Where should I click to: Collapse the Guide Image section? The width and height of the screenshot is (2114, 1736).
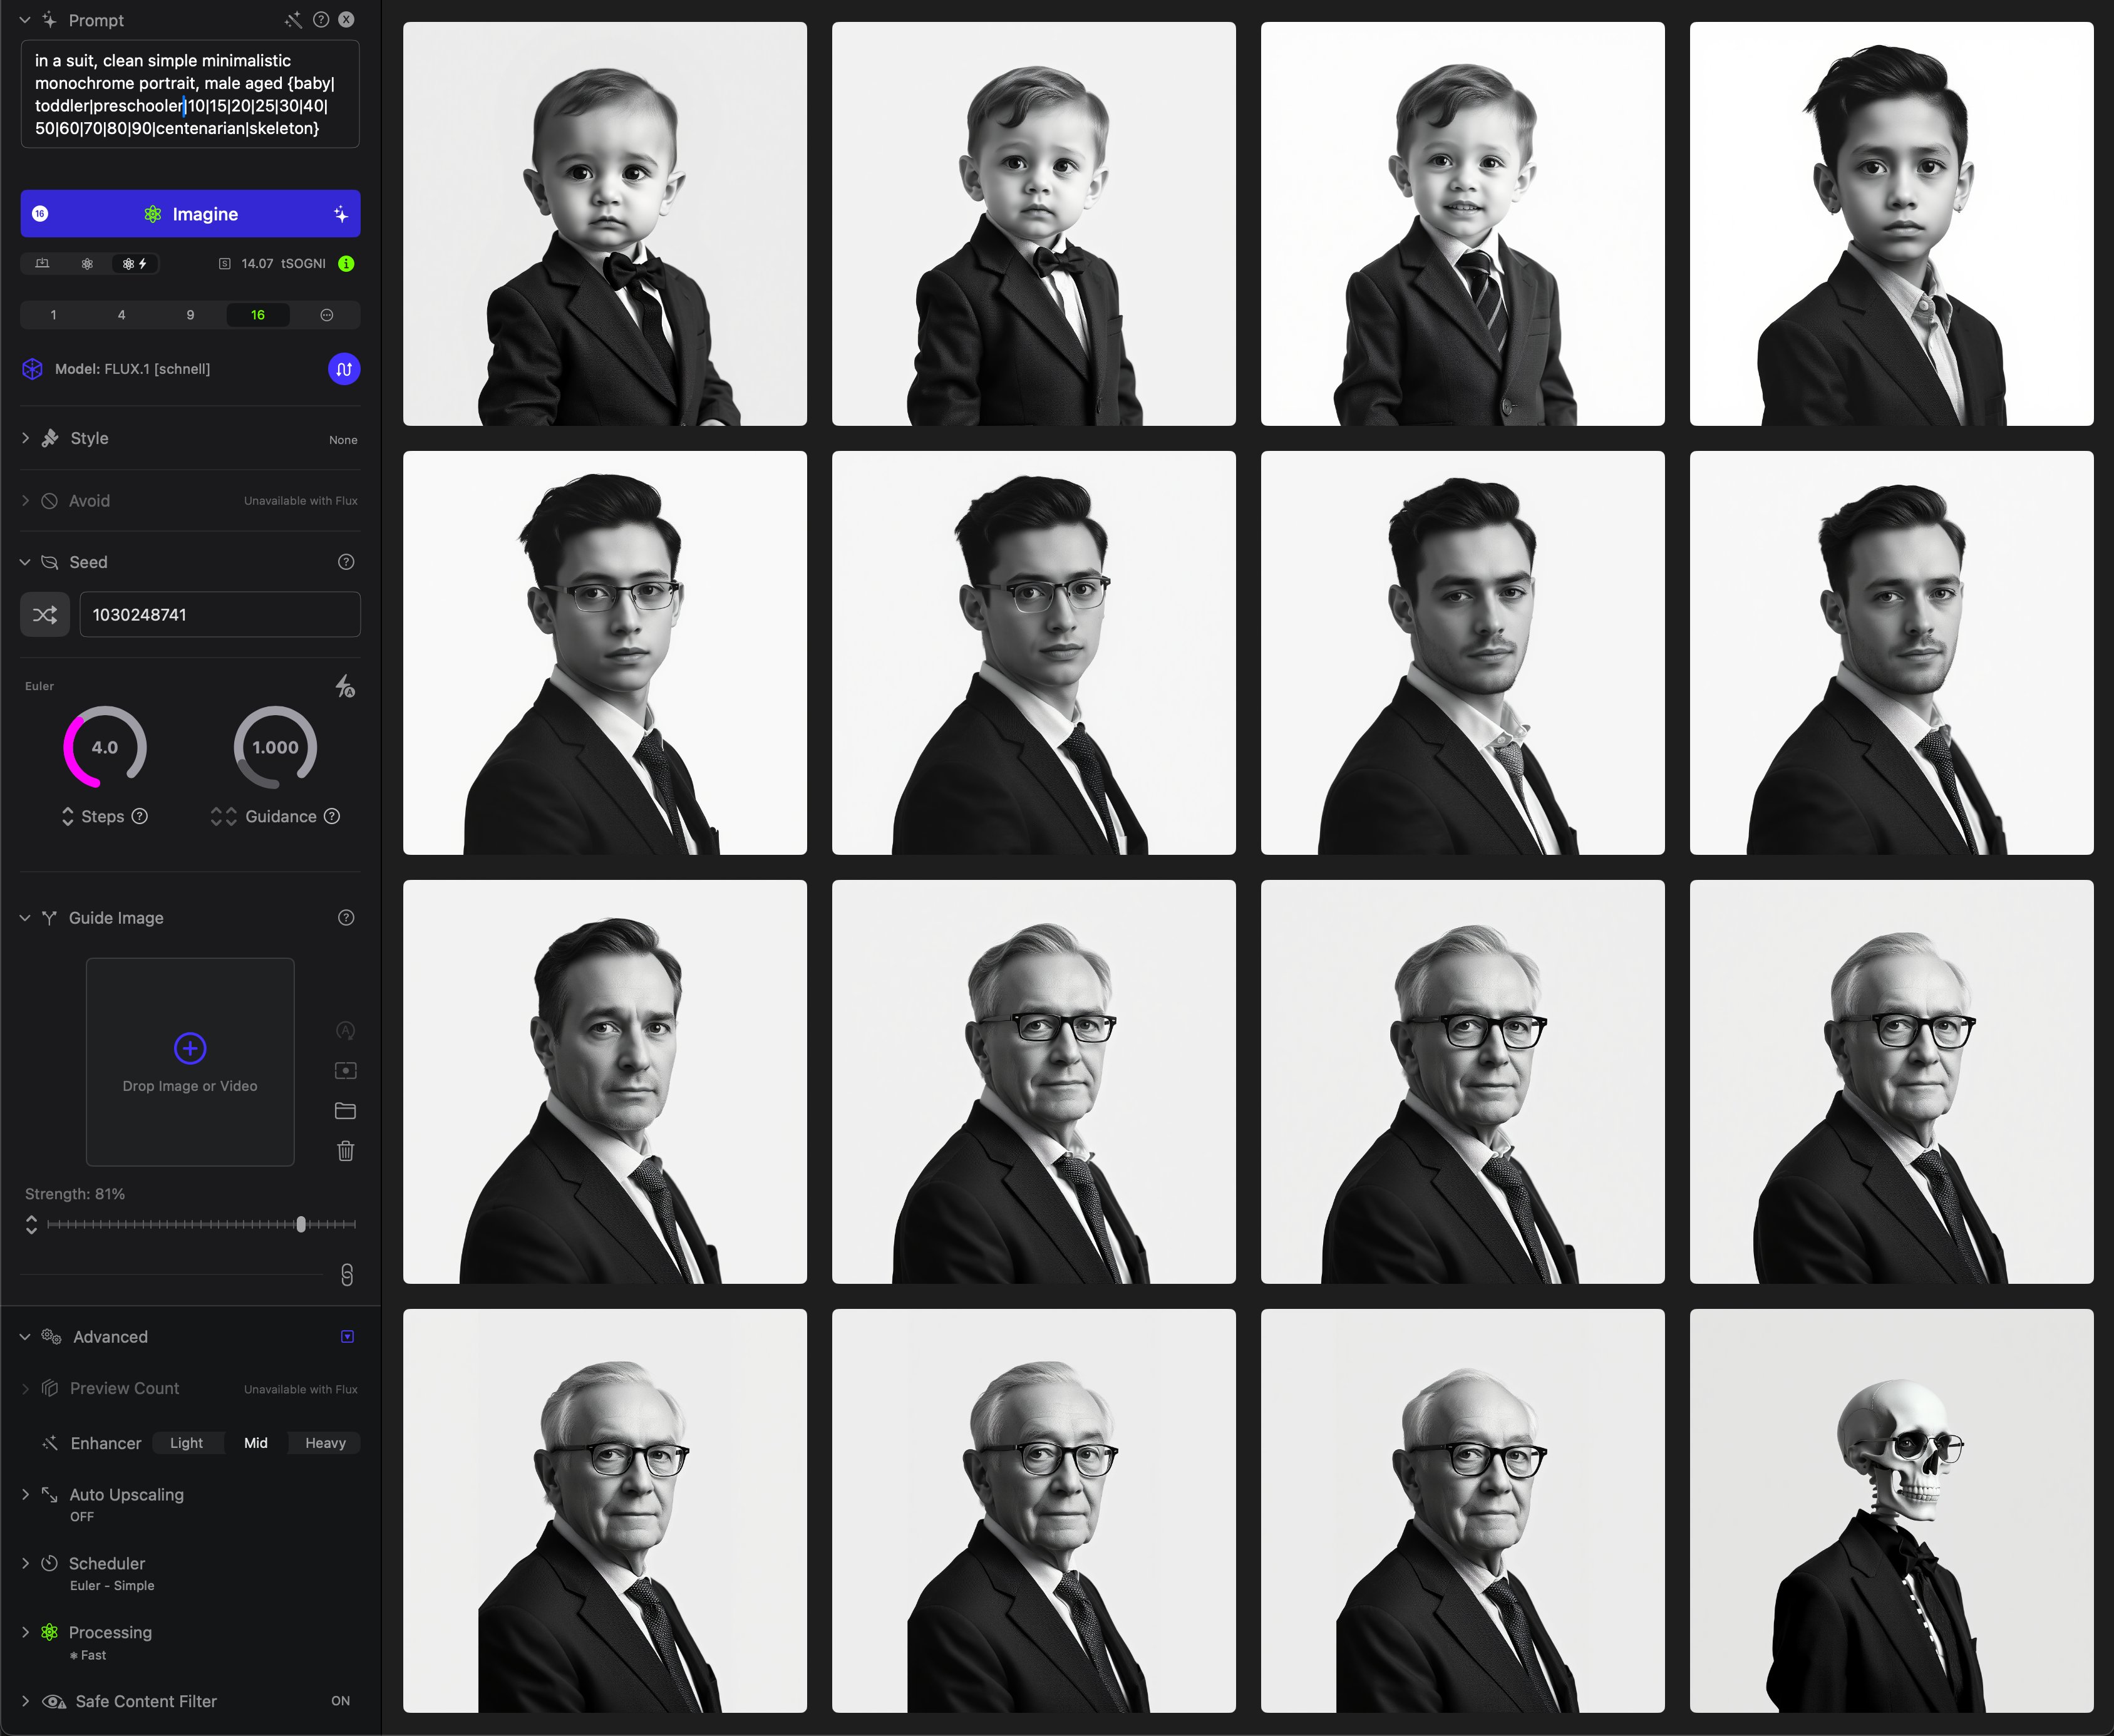25,918
